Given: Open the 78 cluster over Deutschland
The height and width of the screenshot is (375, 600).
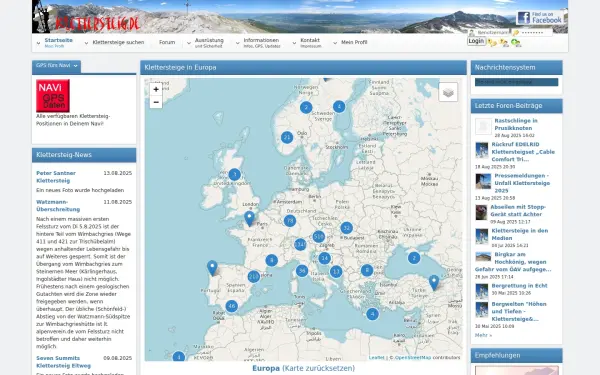Looking at the screenshot, I should tap(290, 221).
